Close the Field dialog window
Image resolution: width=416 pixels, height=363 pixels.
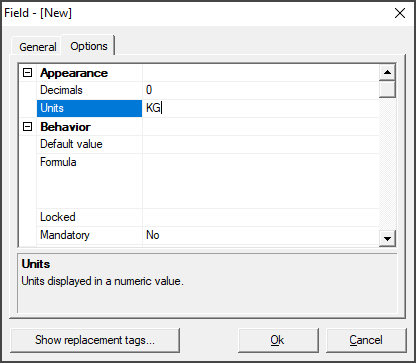(x=400, y=13)
